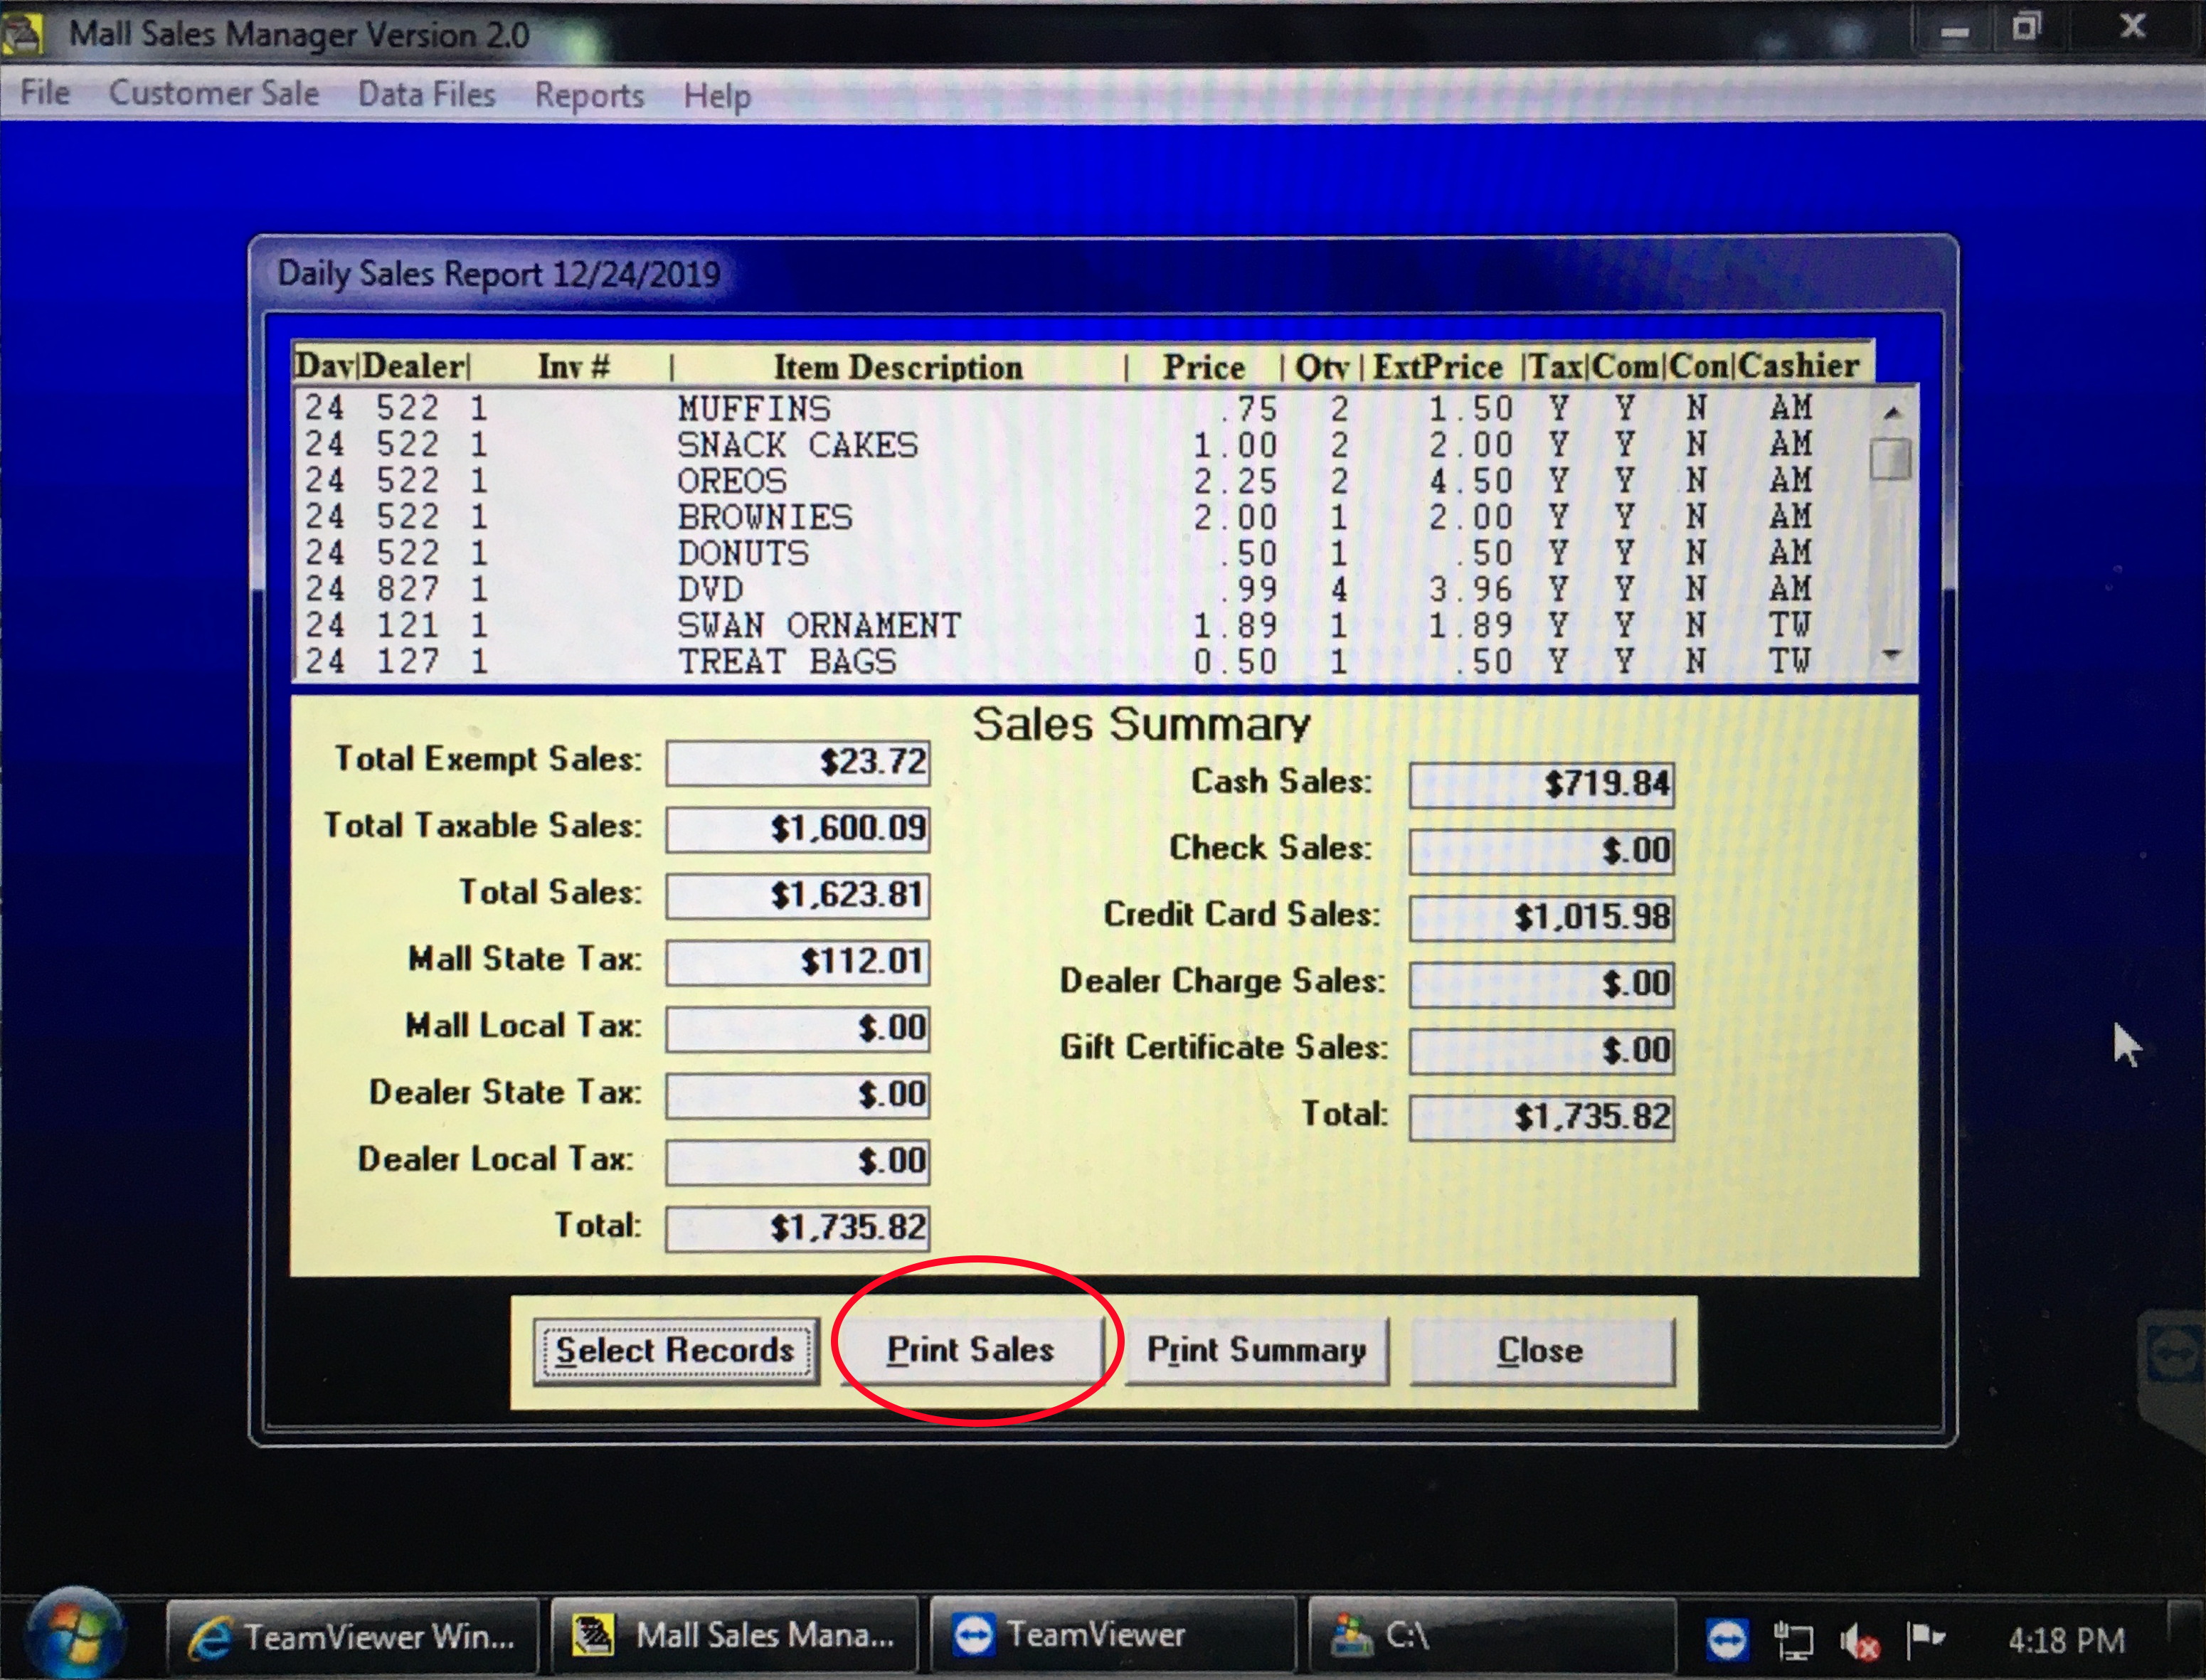Click the Mall State Tax field
2206x1680 pixels.
[798, 962]
